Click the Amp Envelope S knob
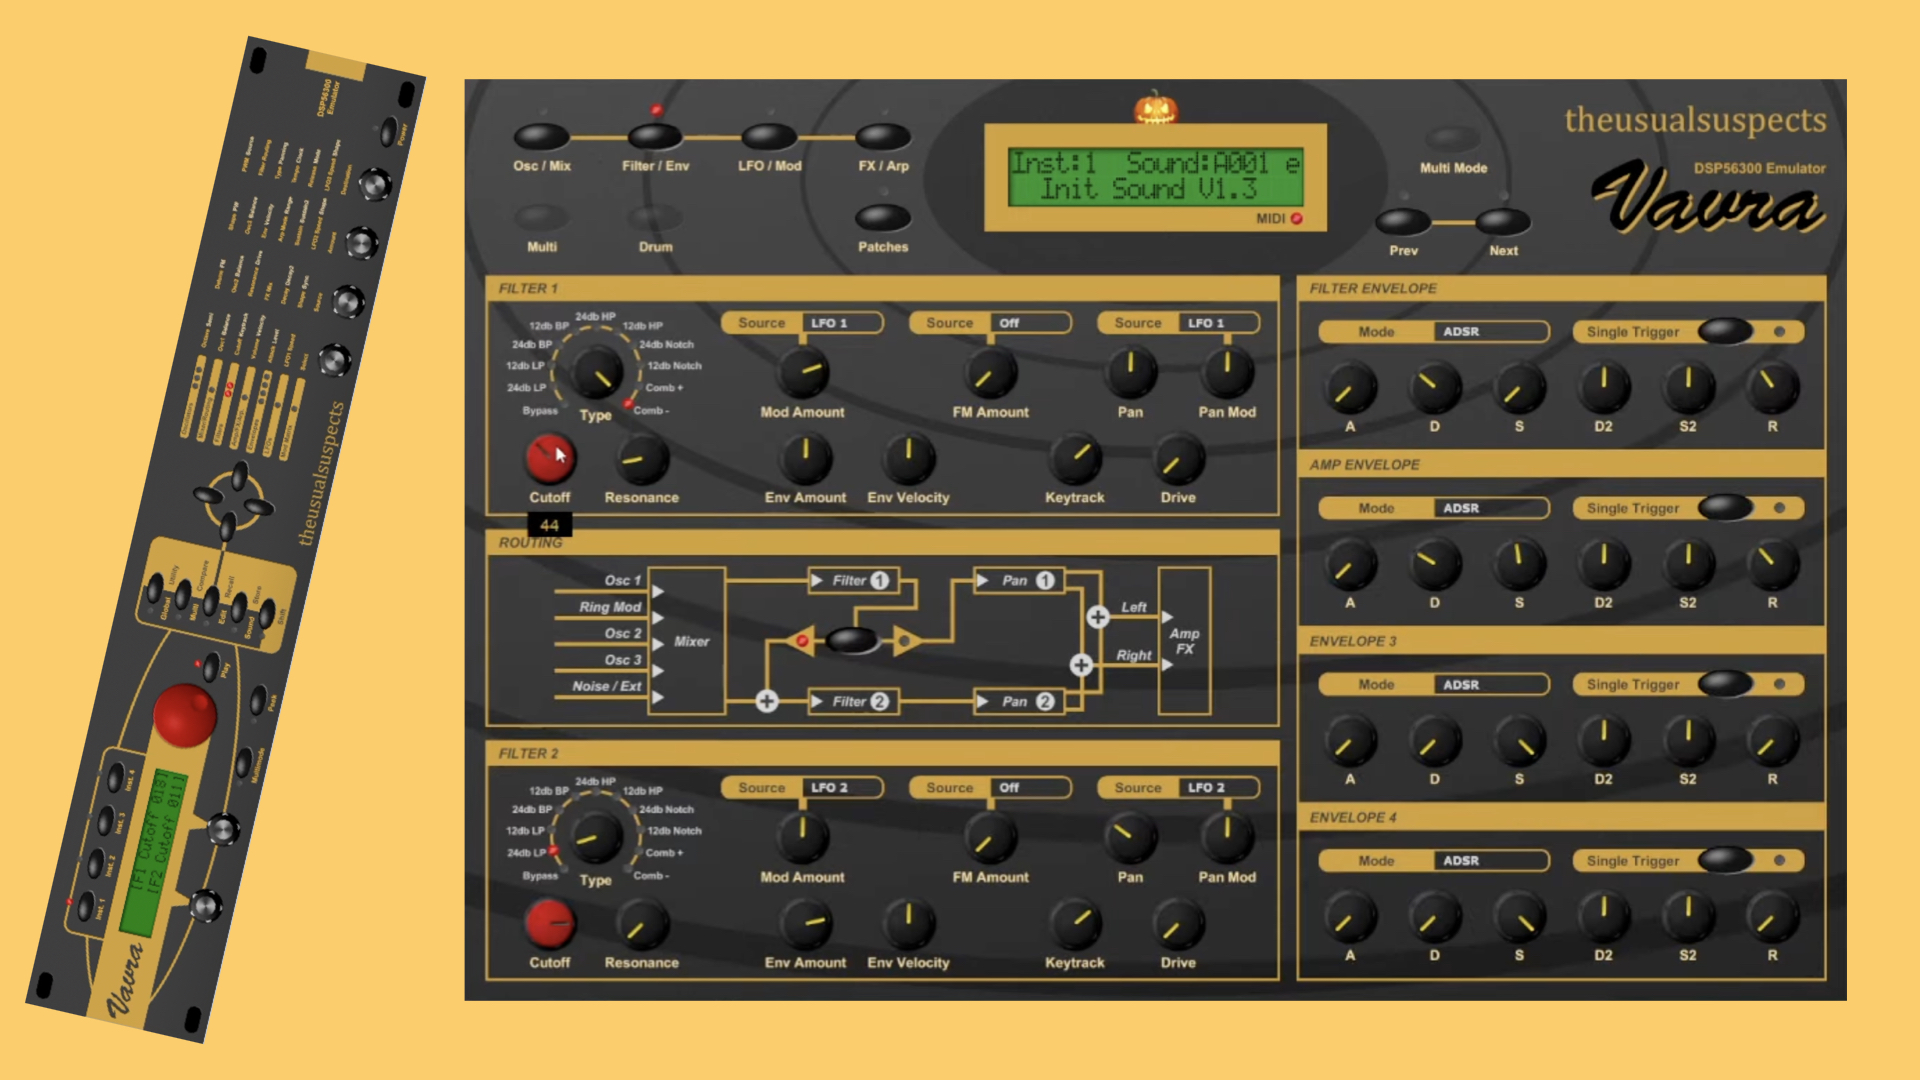Screen dimensions: 1920x1080 (1519, 564)
